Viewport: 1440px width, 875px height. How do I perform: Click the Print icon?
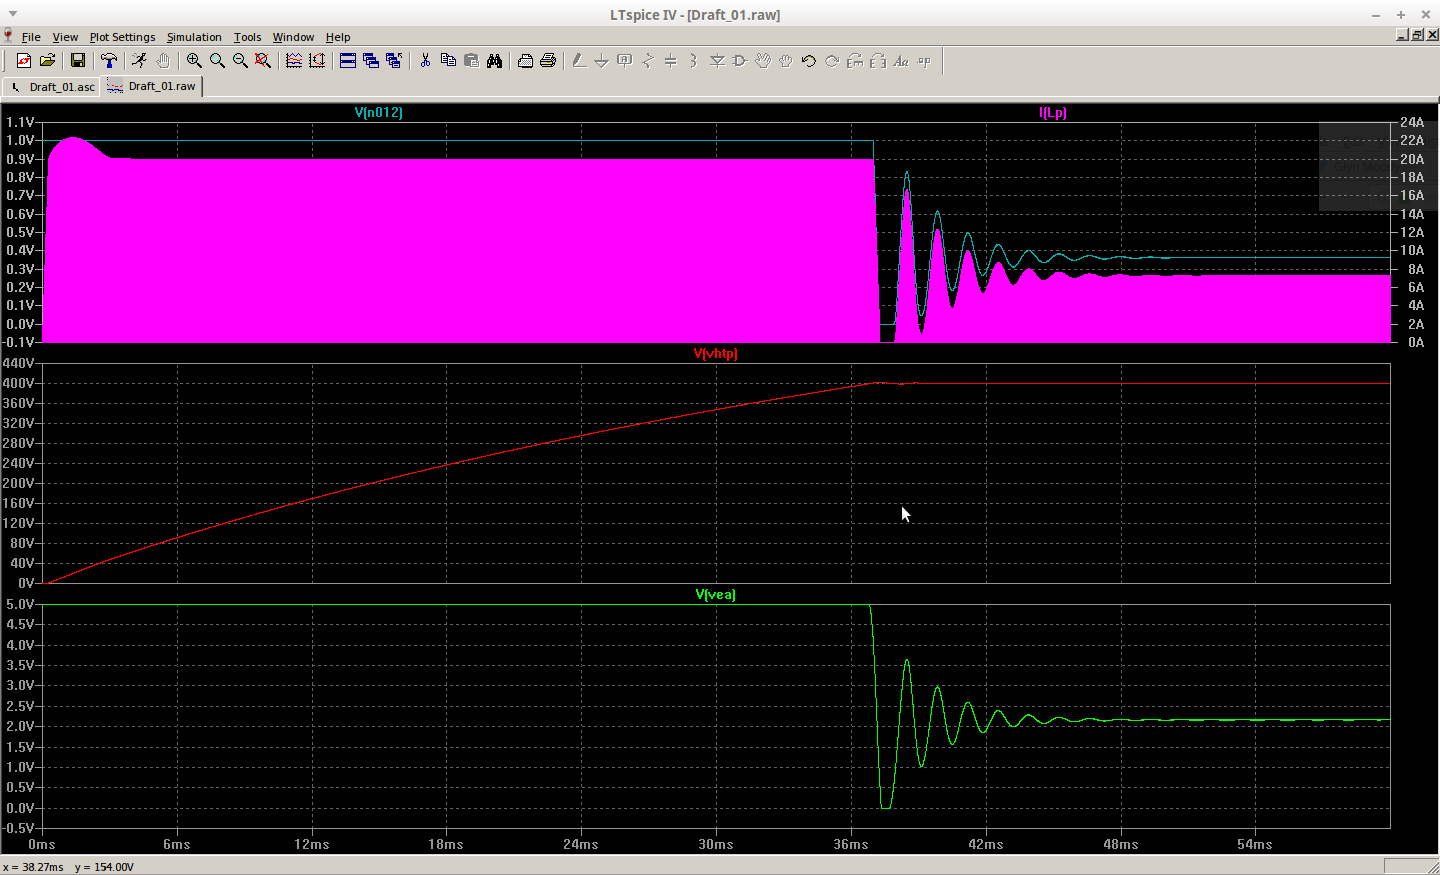tap(548, 61)
